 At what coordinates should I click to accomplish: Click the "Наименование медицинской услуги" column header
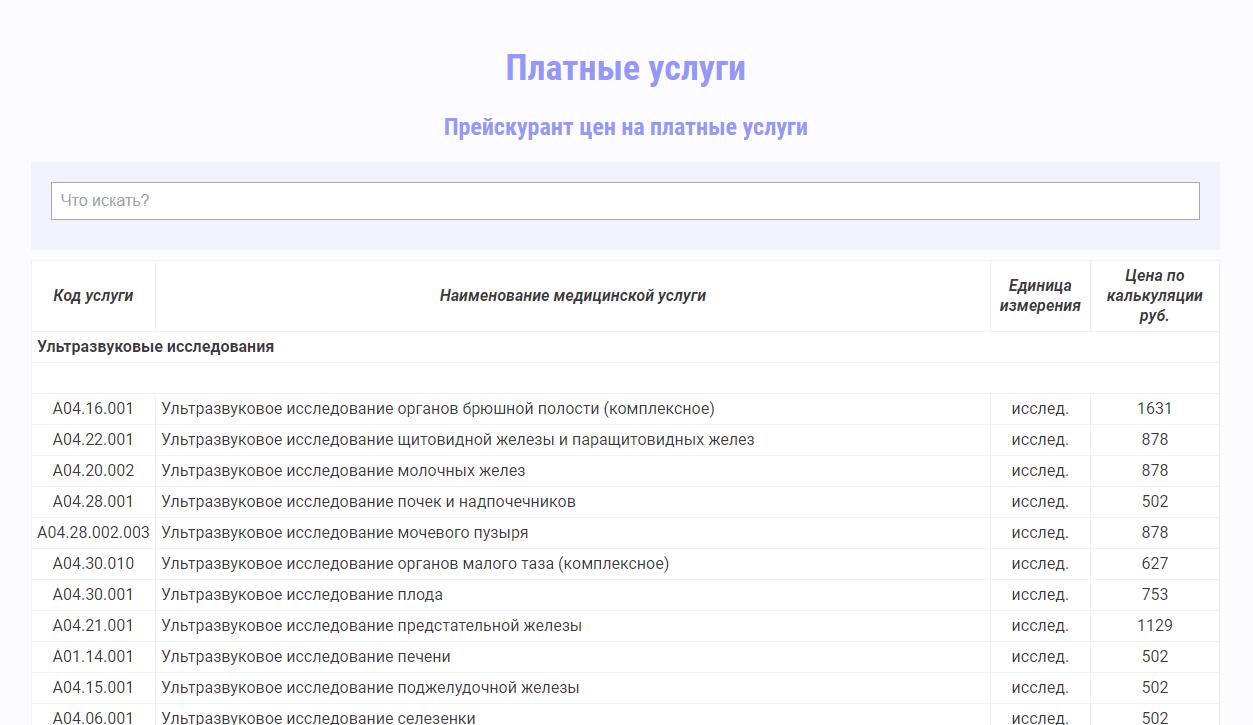coord(573,296)
